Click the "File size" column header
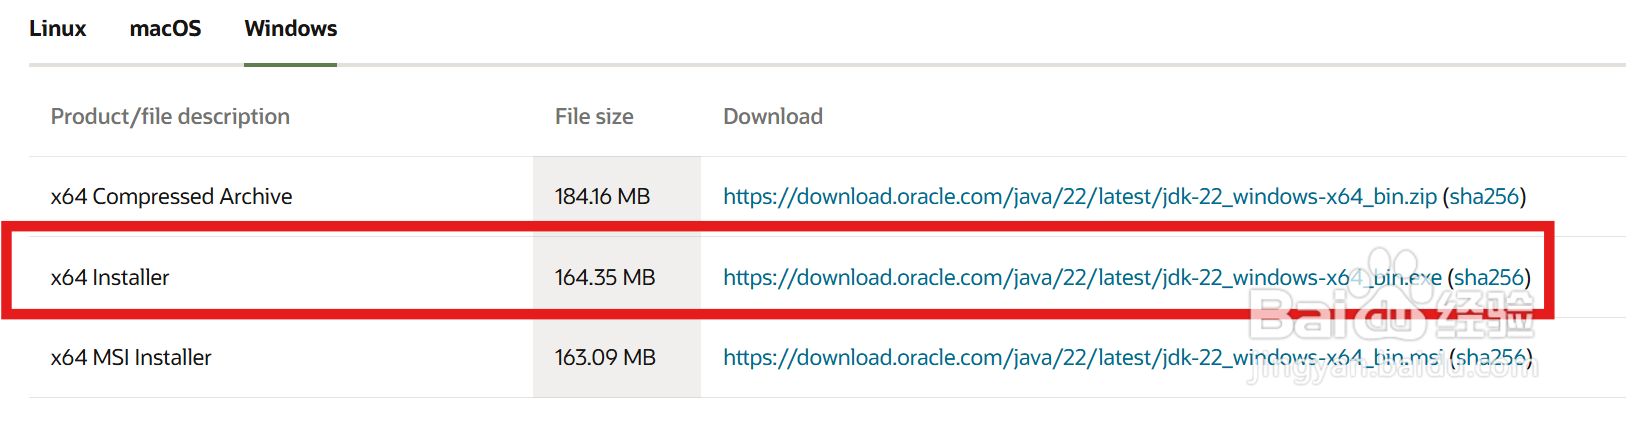1626x421 pixels. click(x=594, y=117)
